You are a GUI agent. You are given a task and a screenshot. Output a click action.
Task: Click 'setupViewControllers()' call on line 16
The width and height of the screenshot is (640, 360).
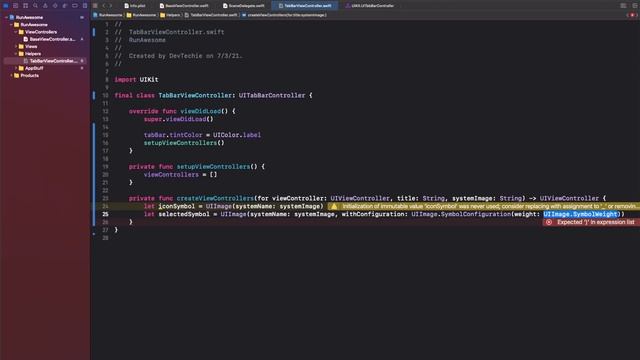click(x=184, y=143)
